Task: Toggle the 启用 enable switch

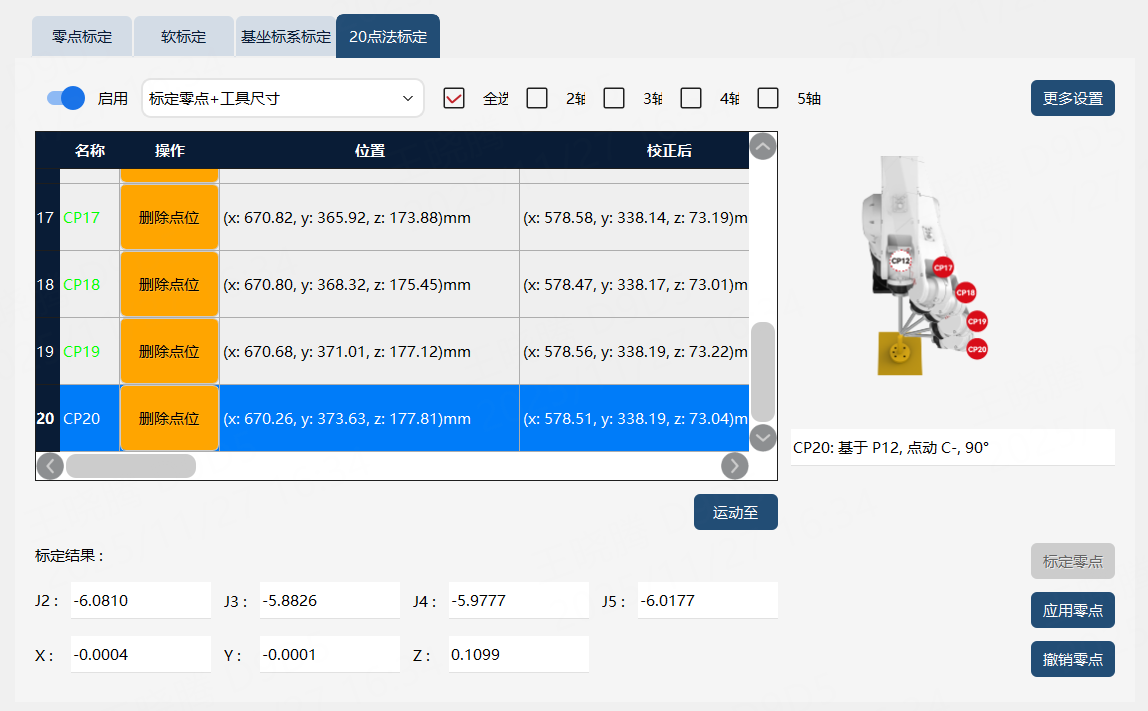Action: point(66,98)
